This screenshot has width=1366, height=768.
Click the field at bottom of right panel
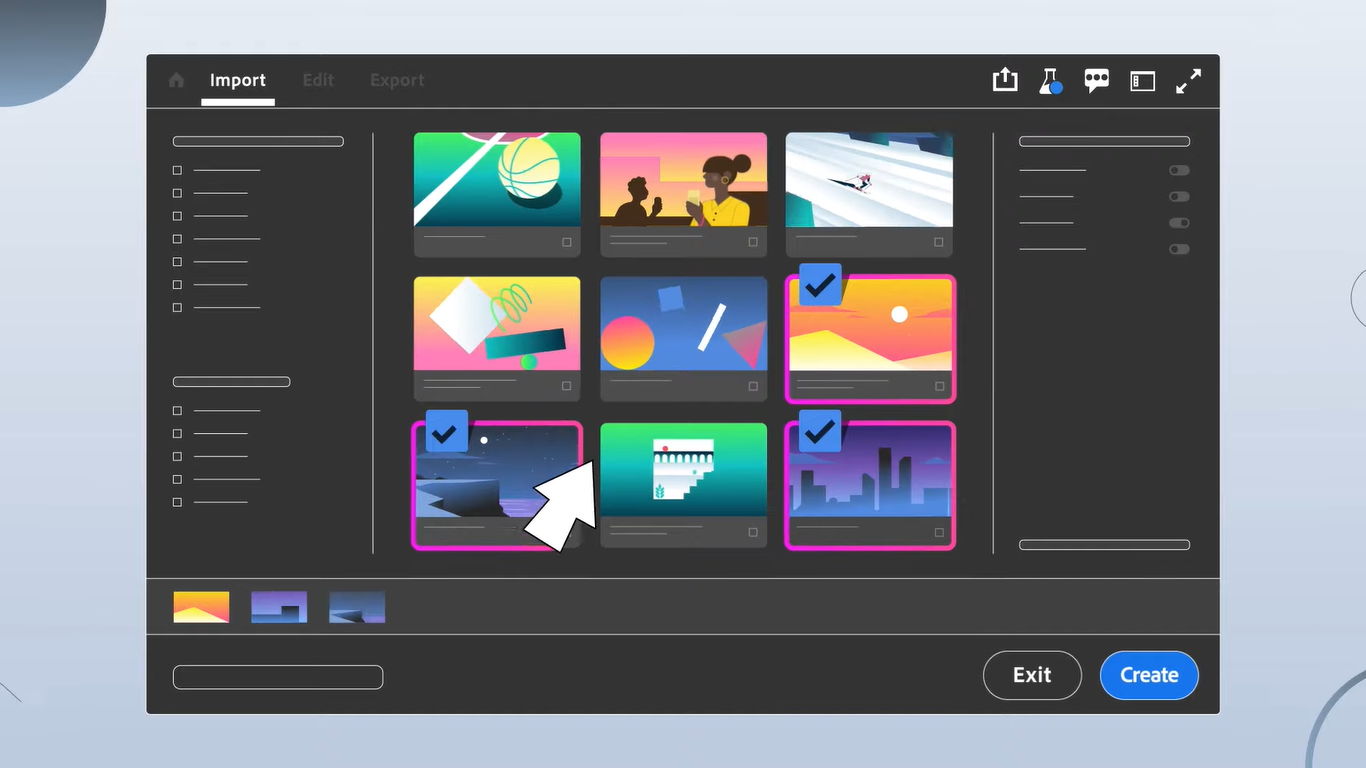1104,545
